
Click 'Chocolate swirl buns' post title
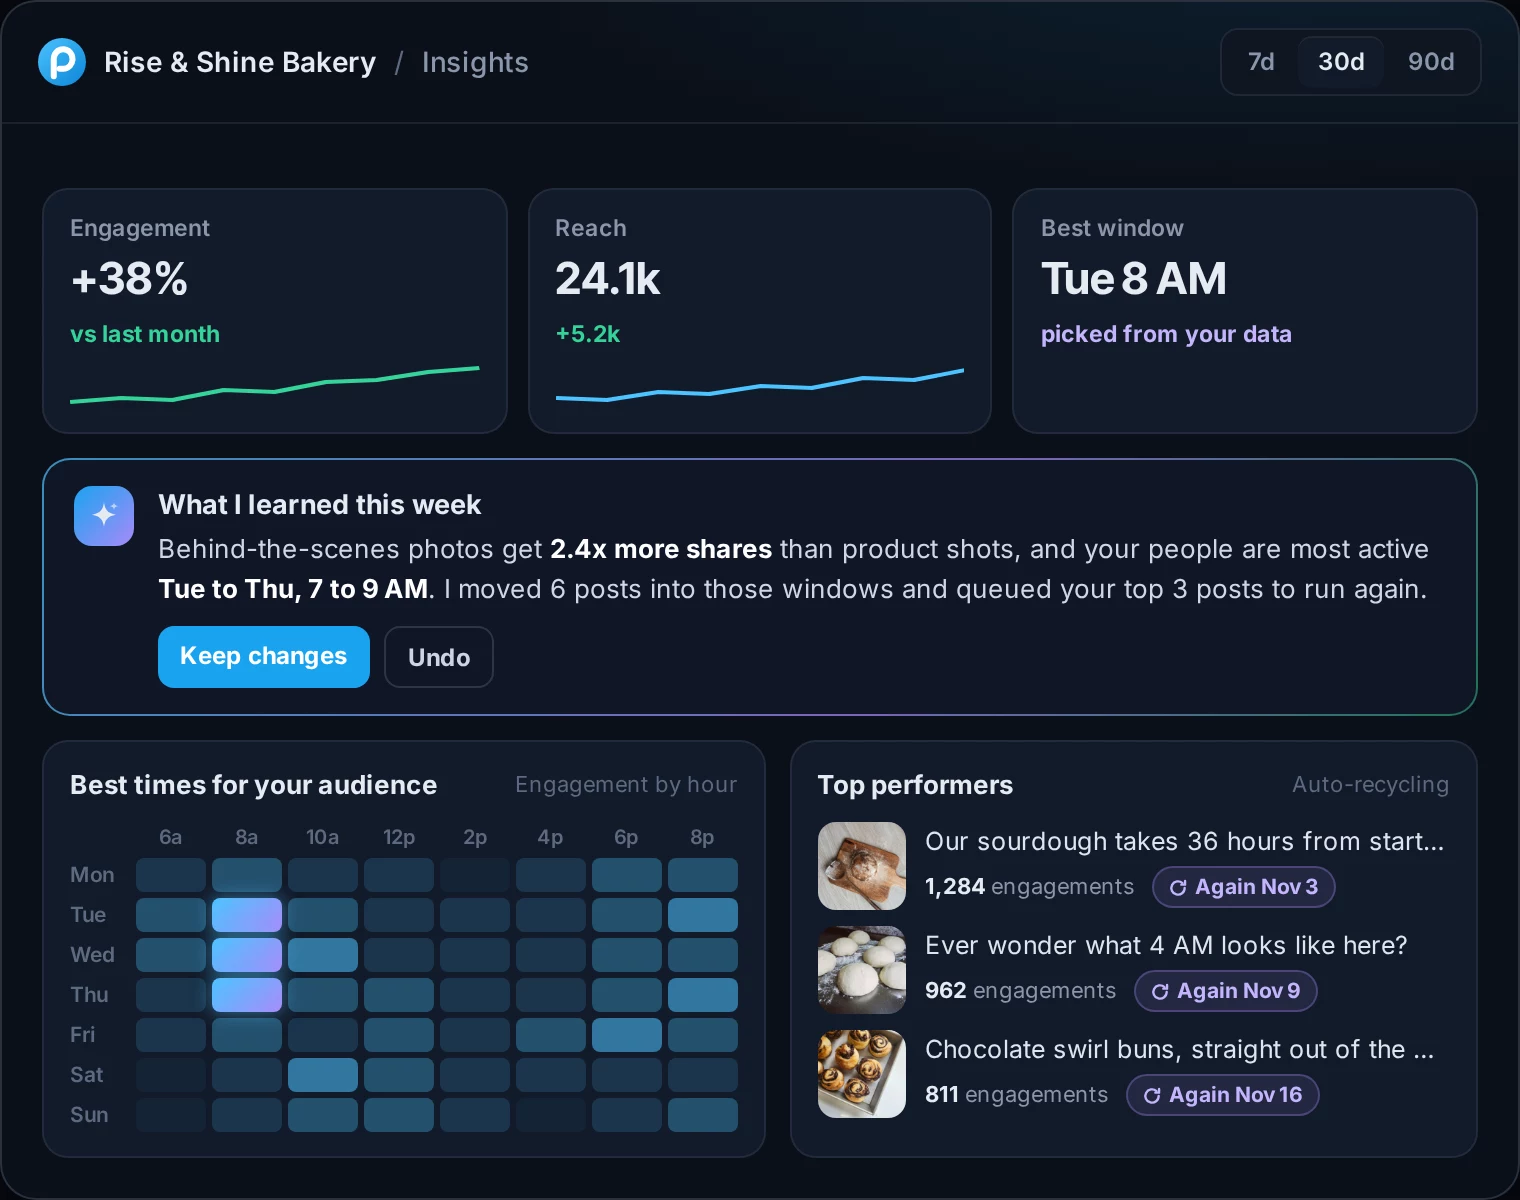pos(1180,1050)
